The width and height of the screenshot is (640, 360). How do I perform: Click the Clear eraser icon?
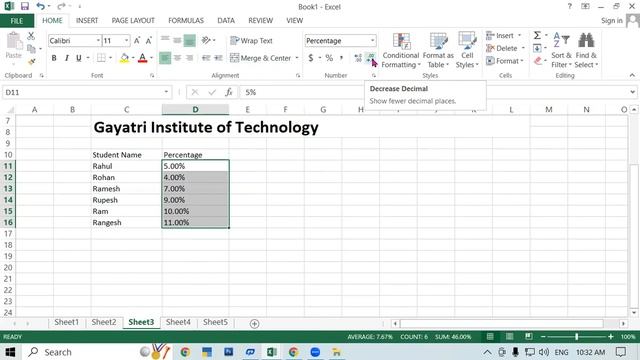[x=538, y=61]
